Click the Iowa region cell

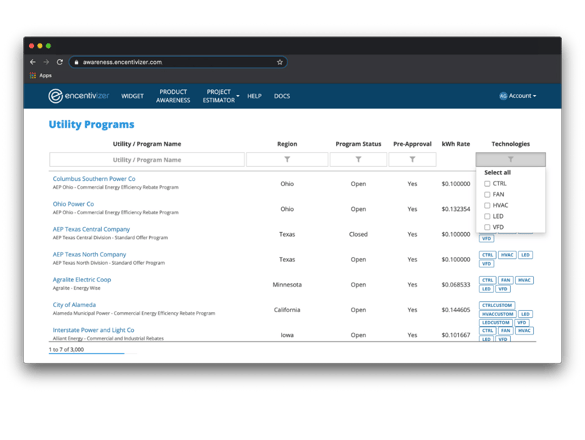[287, 335]
